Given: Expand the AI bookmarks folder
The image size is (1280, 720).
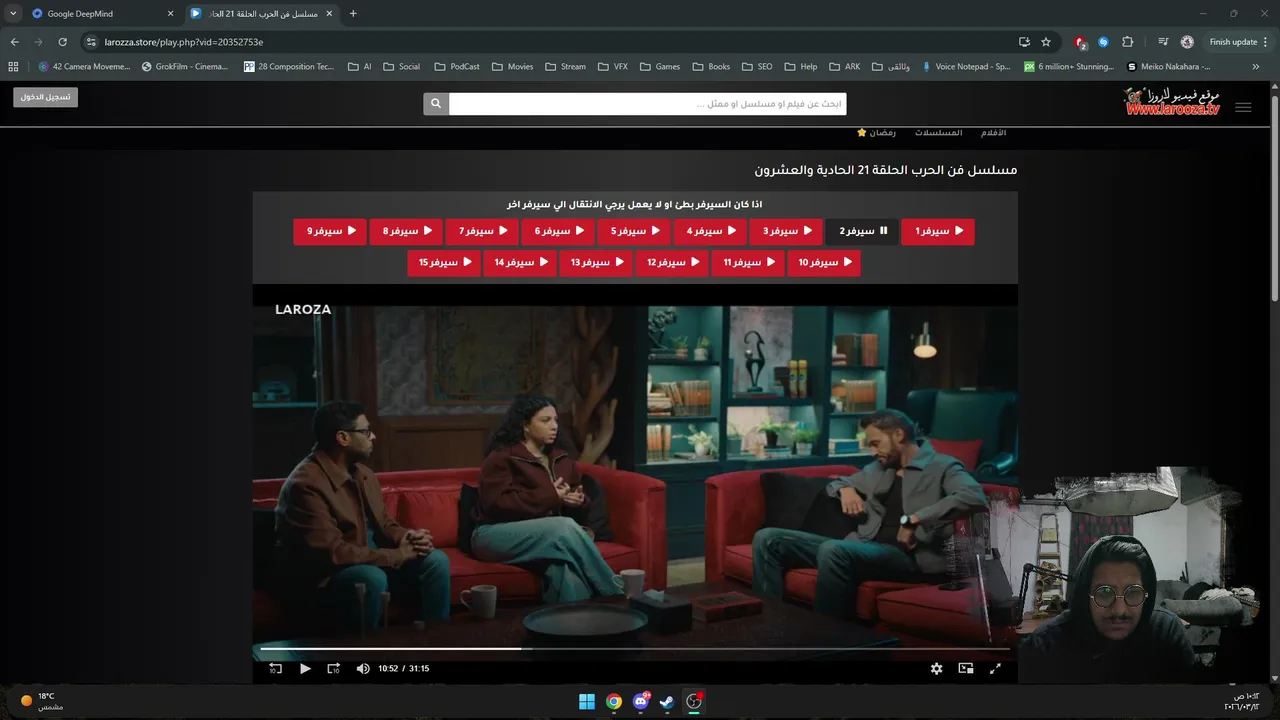Looking at the screenshot, I should (360, 67).
